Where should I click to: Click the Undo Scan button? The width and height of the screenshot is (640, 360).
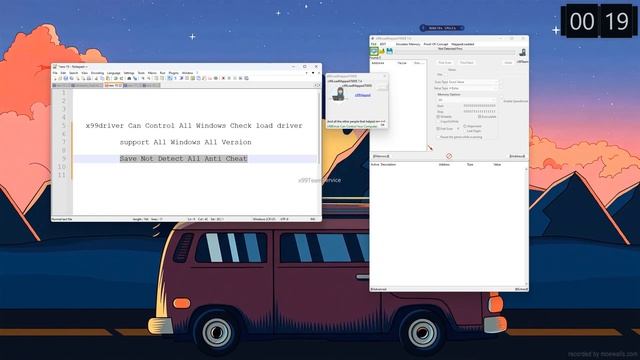[508, 62]
